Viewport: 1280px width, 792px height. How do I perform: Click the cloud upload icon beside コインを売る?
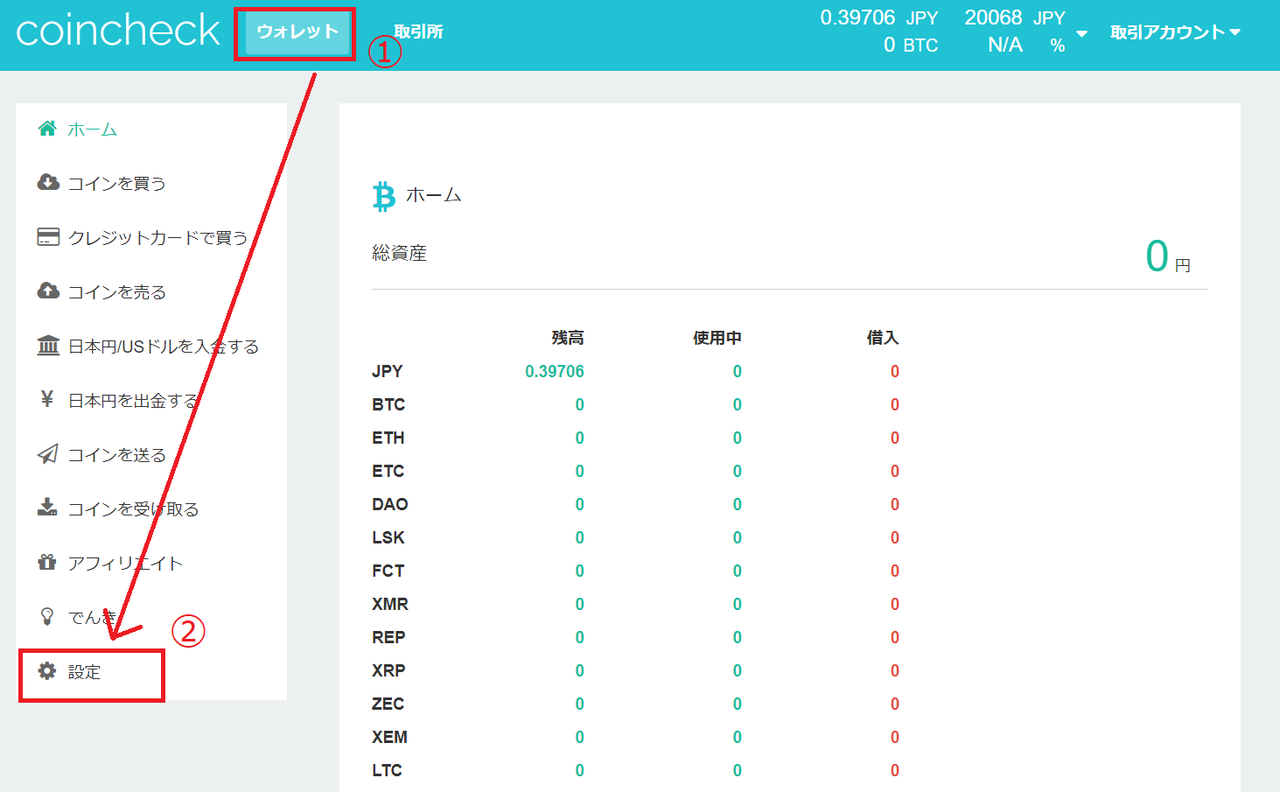(x=46, y=291)
